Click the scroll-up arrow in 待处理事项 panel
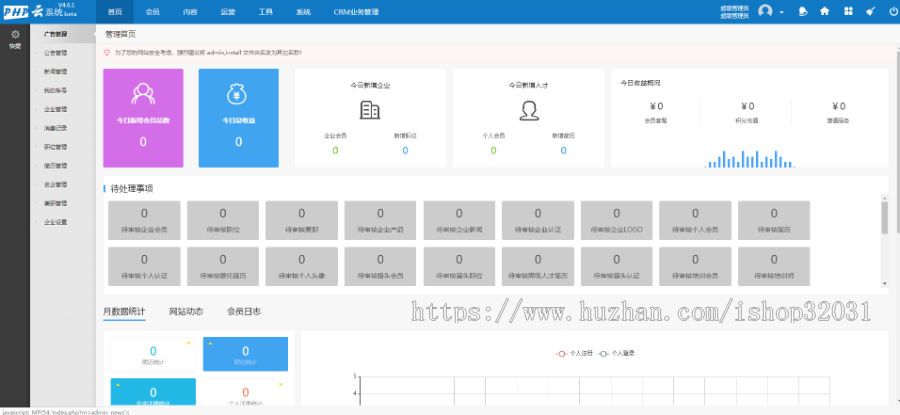The width and height of the screenshot is (900, 415). tap(885, 197)
